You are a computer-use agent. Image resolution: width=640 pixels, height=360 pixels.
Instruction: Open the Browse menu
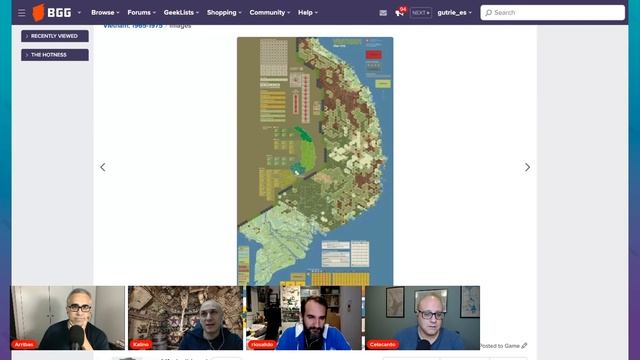[105, 13]
